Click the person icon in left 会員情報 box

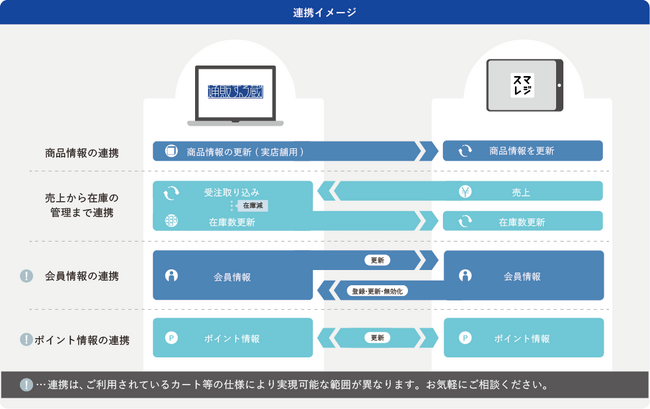pos(170,276)
